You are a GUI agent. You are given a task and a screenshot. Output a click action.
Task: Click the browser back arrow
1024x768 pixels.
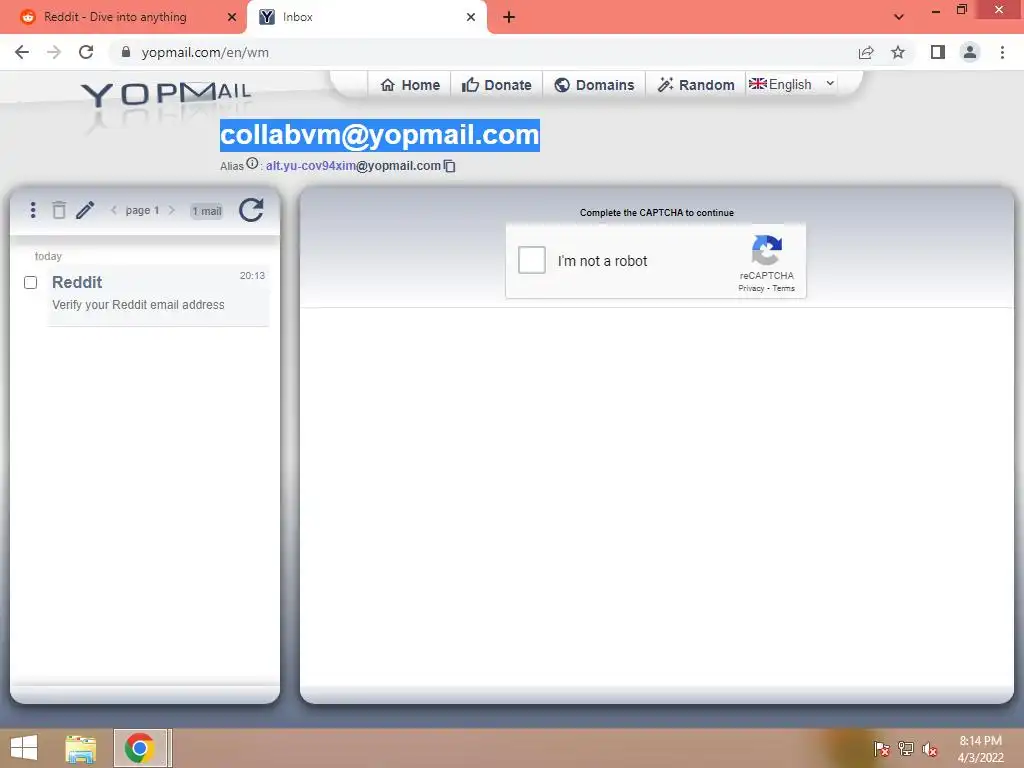pos(22,52)
